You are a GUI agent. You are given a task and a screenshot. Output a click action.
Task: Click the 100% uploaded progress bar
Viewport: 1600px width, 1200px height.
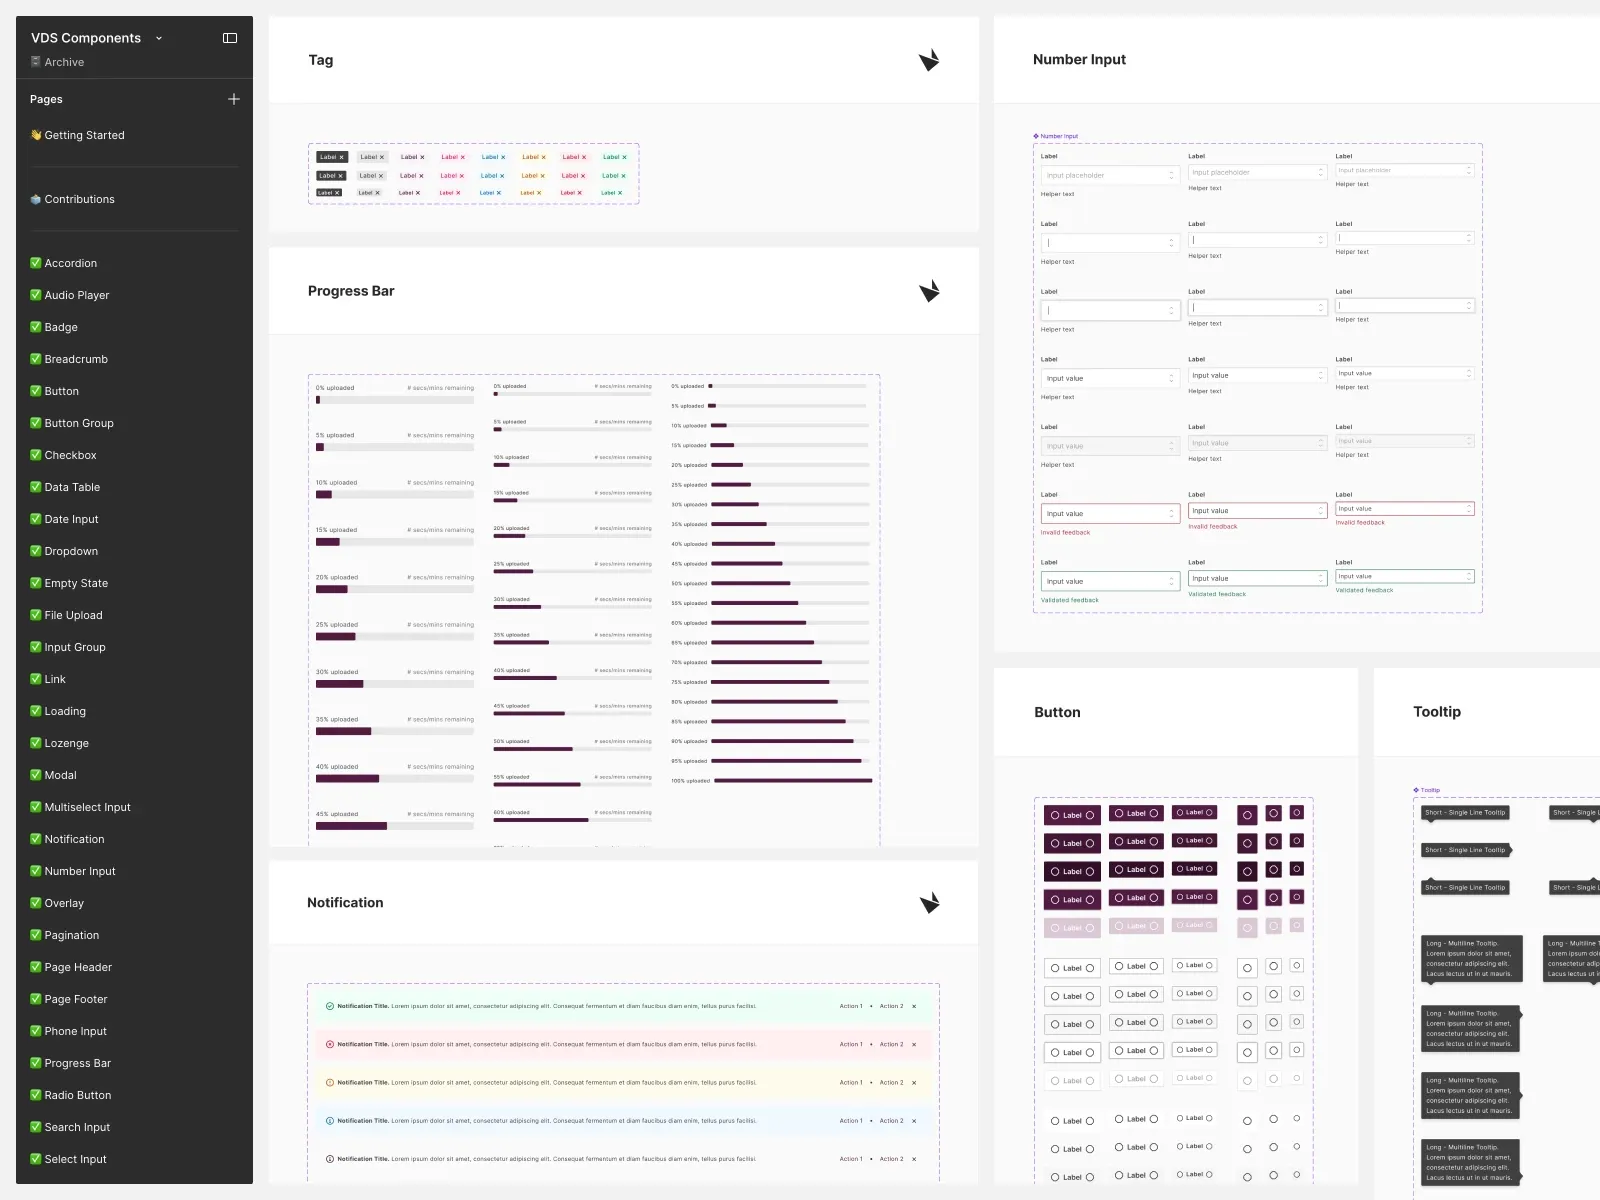click(x=793, y=780)
